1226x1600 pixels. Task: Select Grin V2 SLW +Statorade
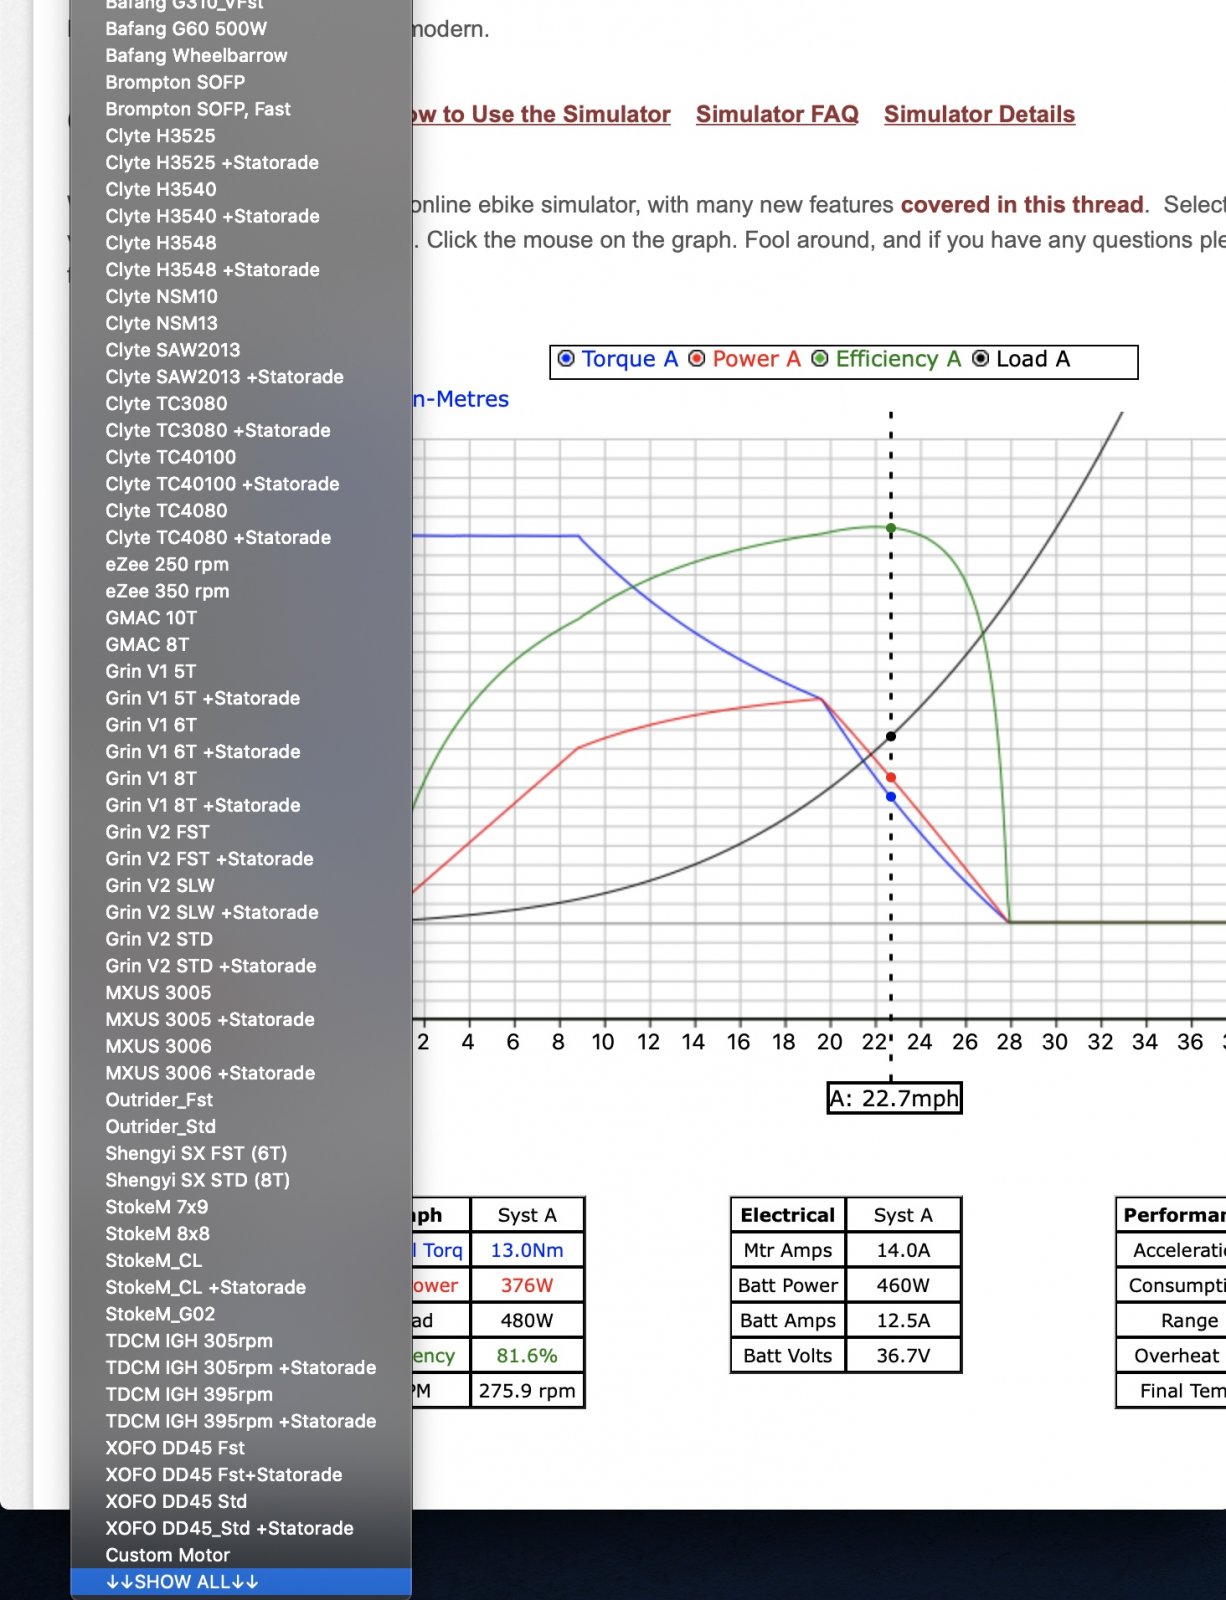click(241, 912)
